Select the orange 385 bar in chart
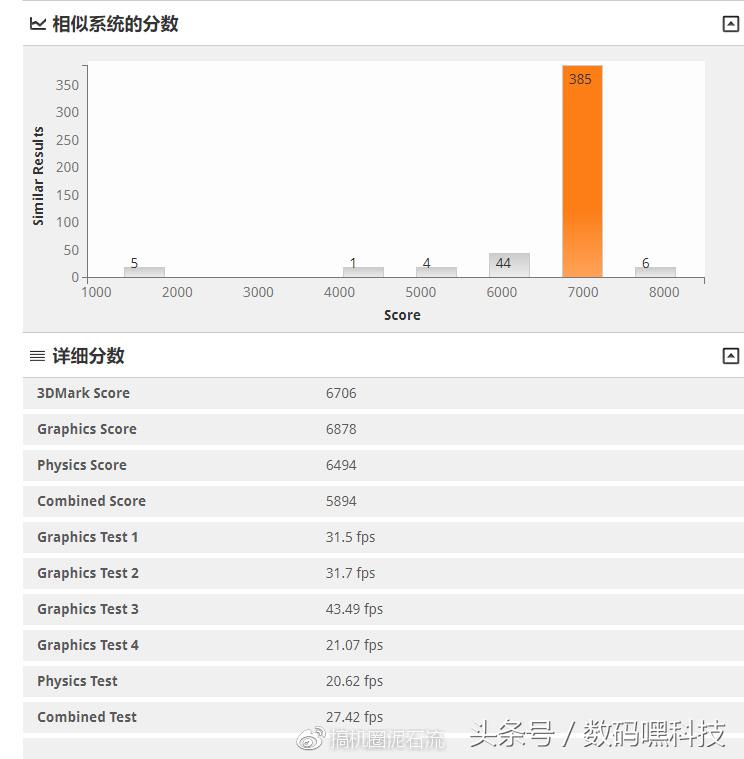The image size is (744, 759). (582, 171)
